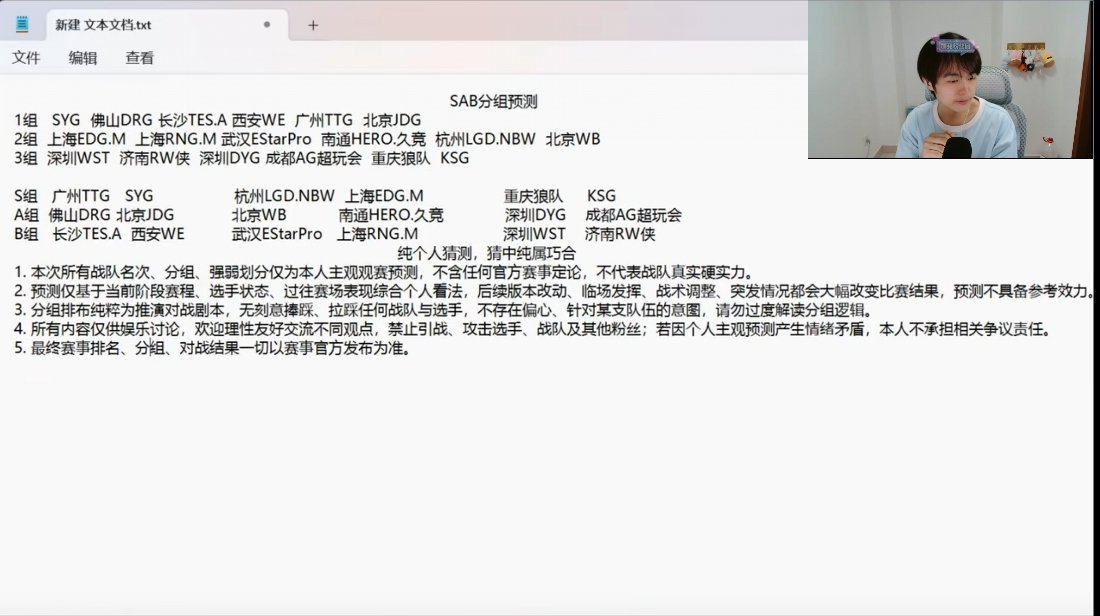Click 重庆狼队 in the S组 row
Screen dimensions: 1100x616
tap(533, 196)
